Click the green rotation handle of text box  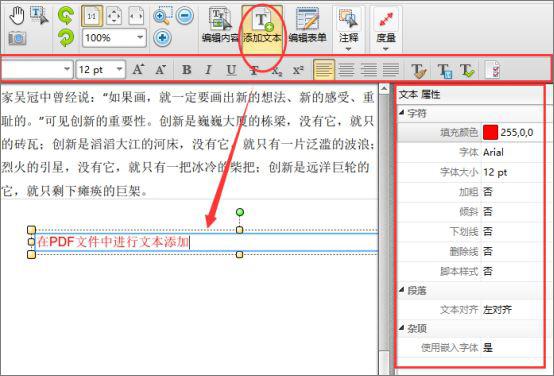[240, 212]
